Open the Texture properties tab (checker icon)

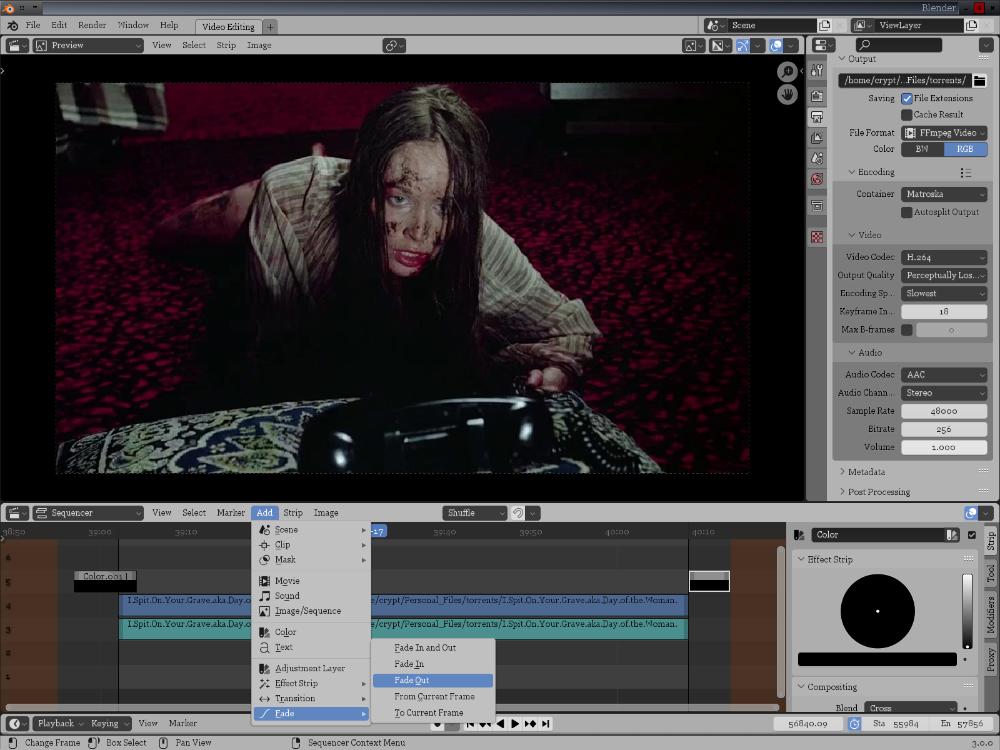click(x=817, y=237)
